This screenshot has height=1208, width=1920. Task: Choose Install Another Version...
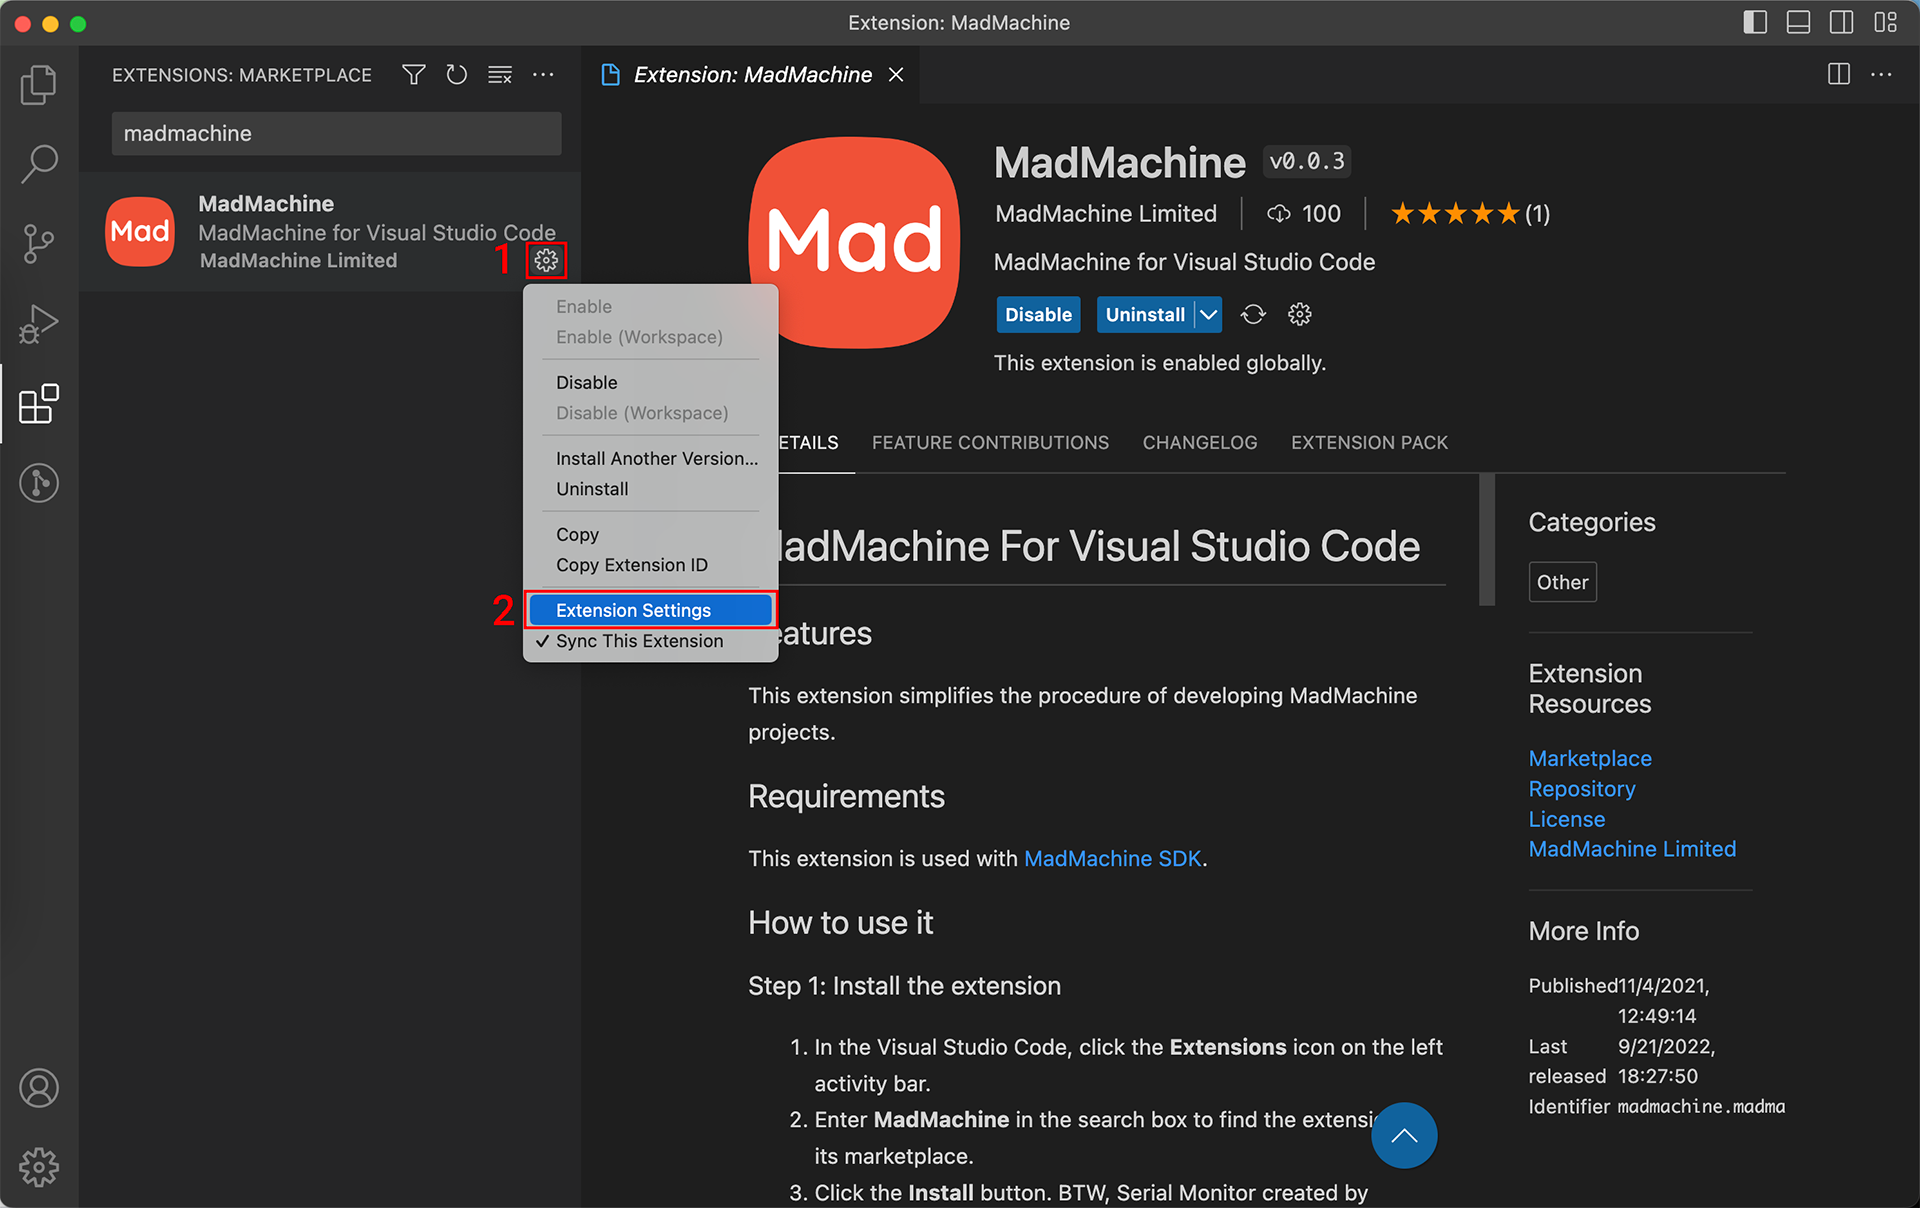(650, 459)
